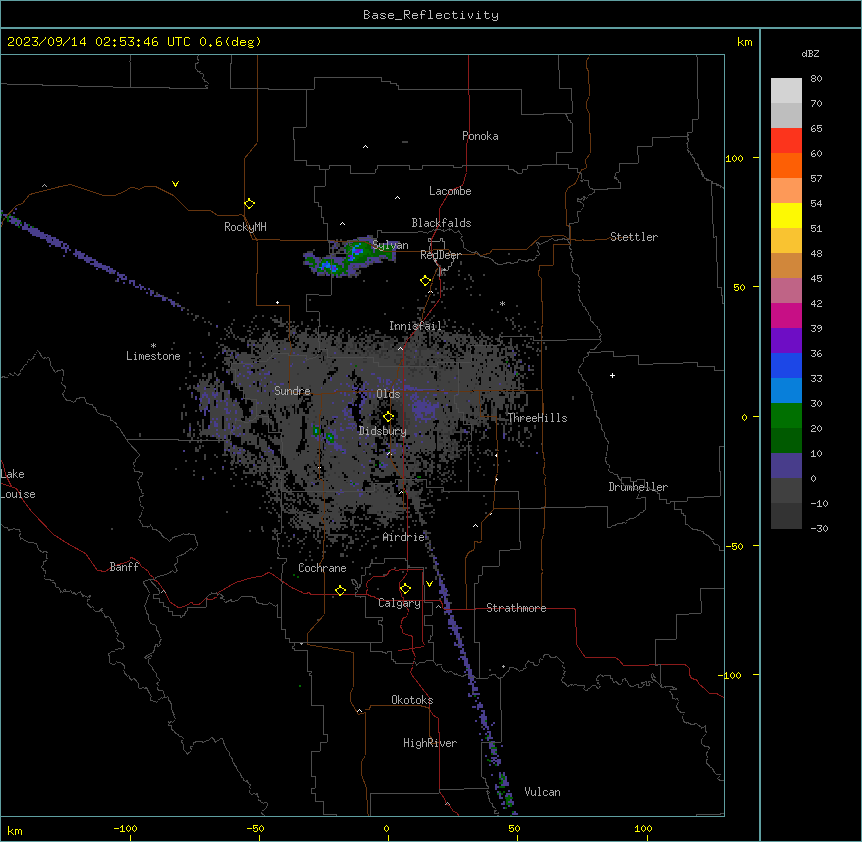
Task: Click the 80 value in the dBZ legend
Action: [816, 79]
